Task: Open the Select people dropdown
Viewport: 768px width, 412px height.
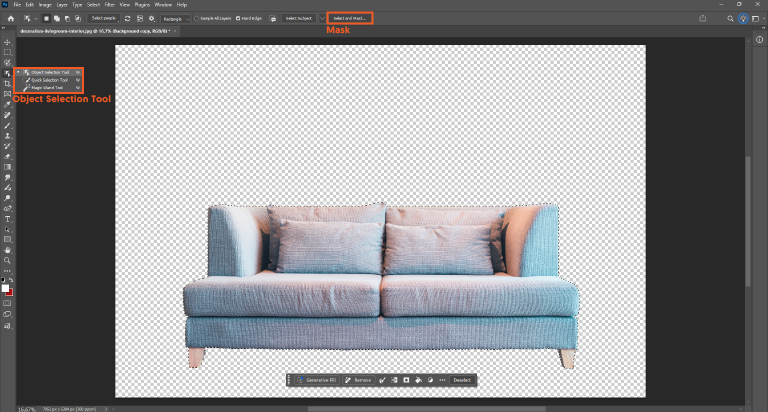Action: click(104, 19)
